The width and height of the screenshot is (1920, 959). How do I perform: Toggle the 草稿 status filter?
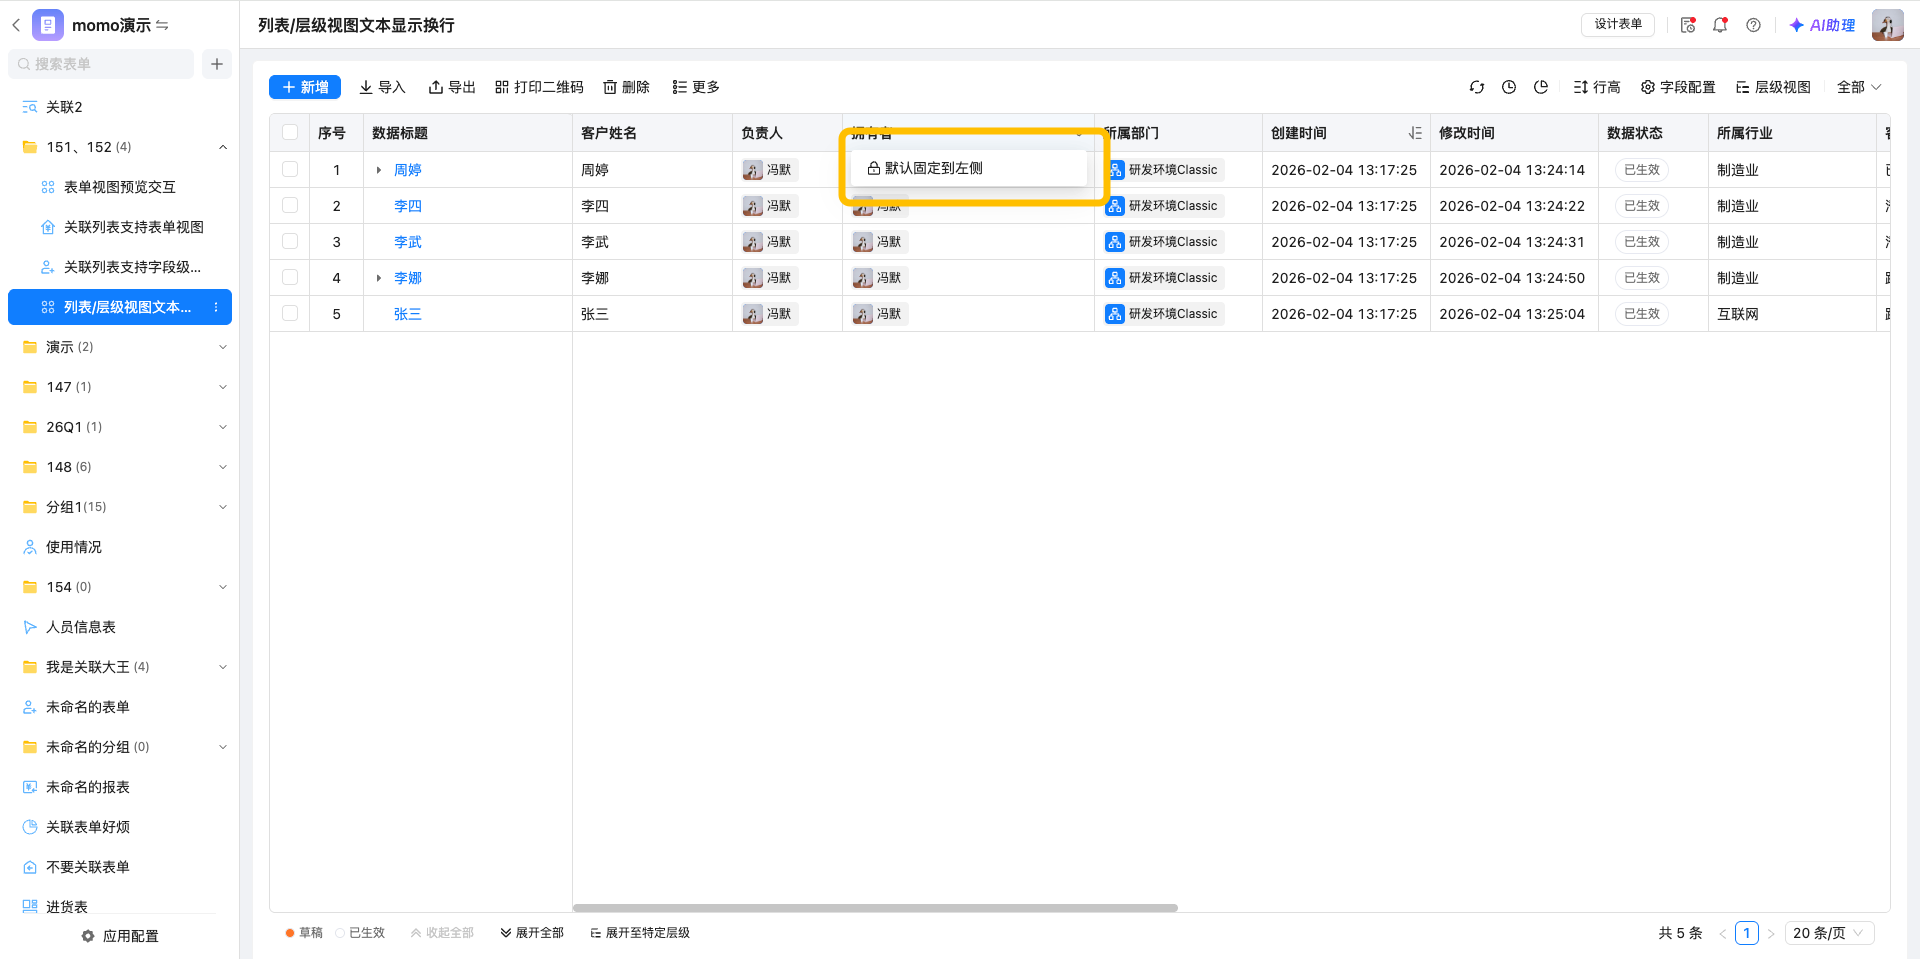click(x=304, y=933)
